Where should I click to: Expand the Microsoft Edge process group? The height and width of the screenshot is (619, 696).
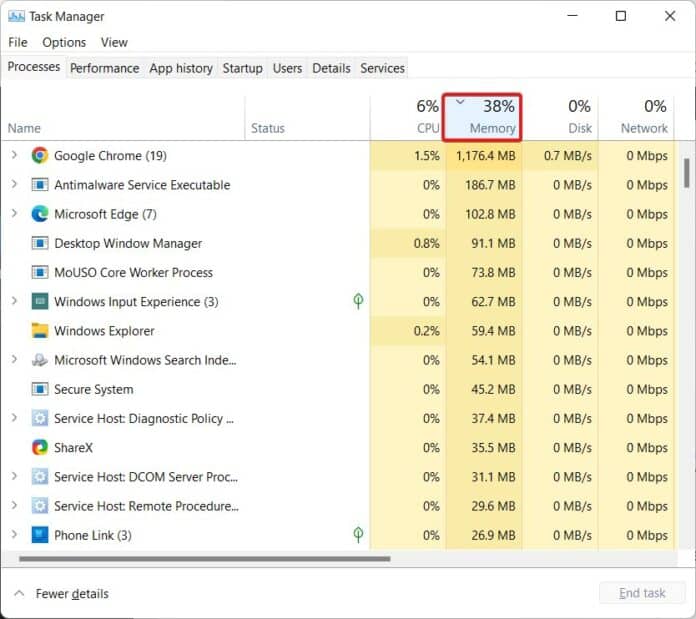pyautogui.click(x=14, y=214)
